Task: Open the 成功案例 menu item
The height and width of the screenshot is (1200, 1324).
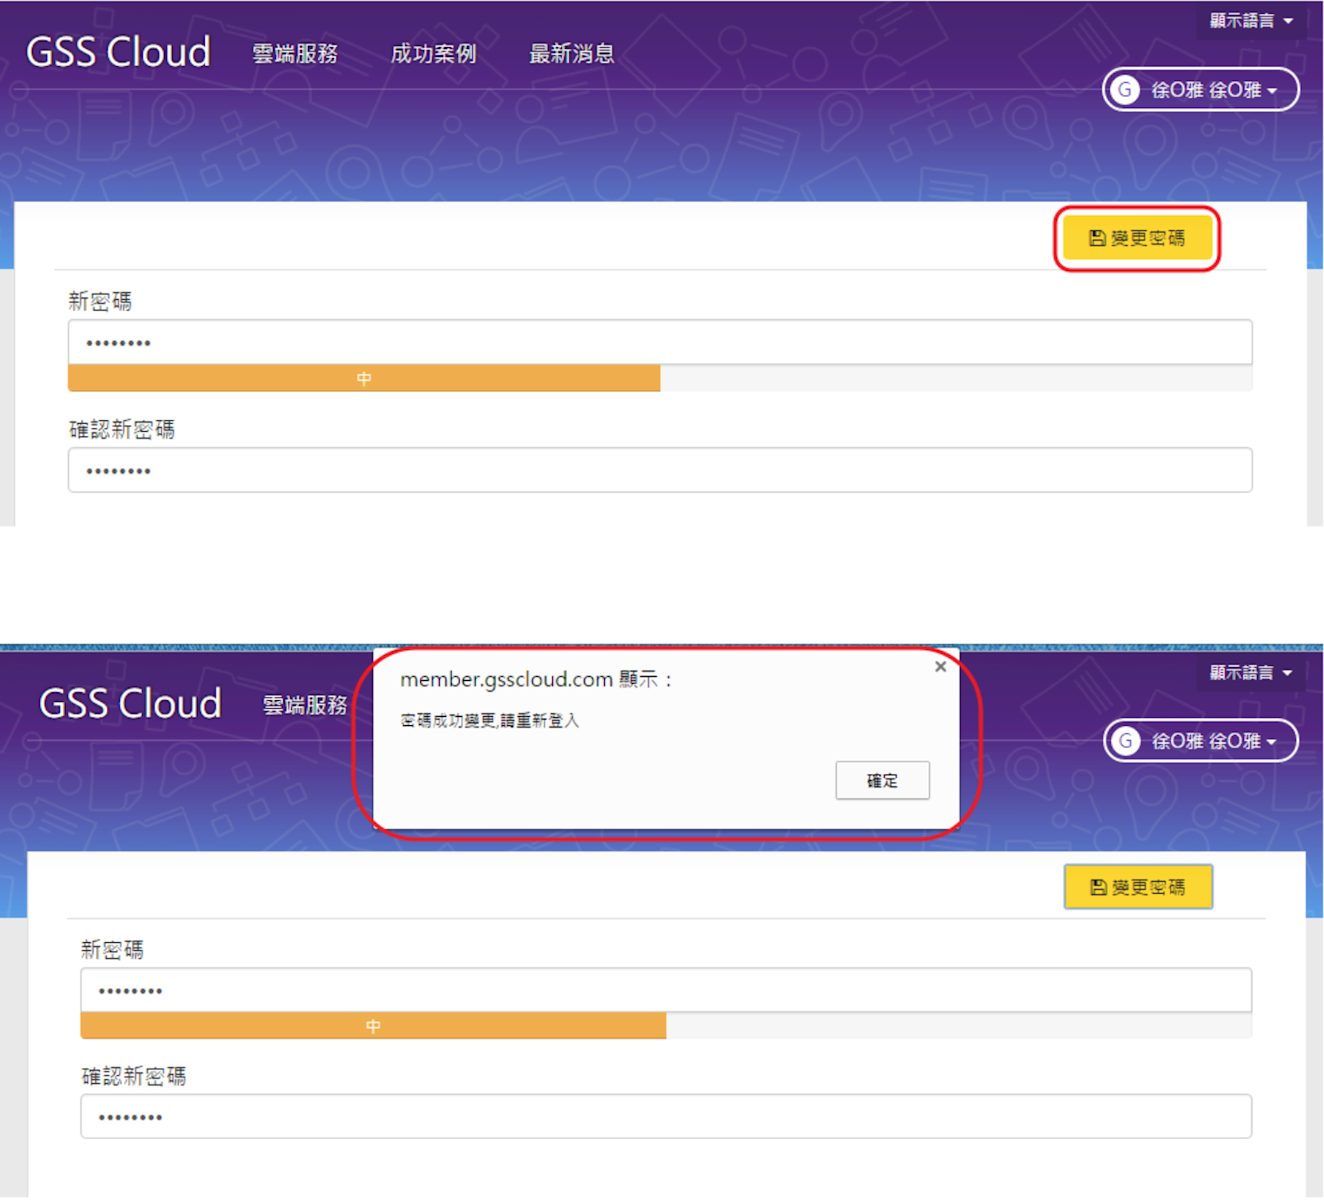Action: pos(433,54)
